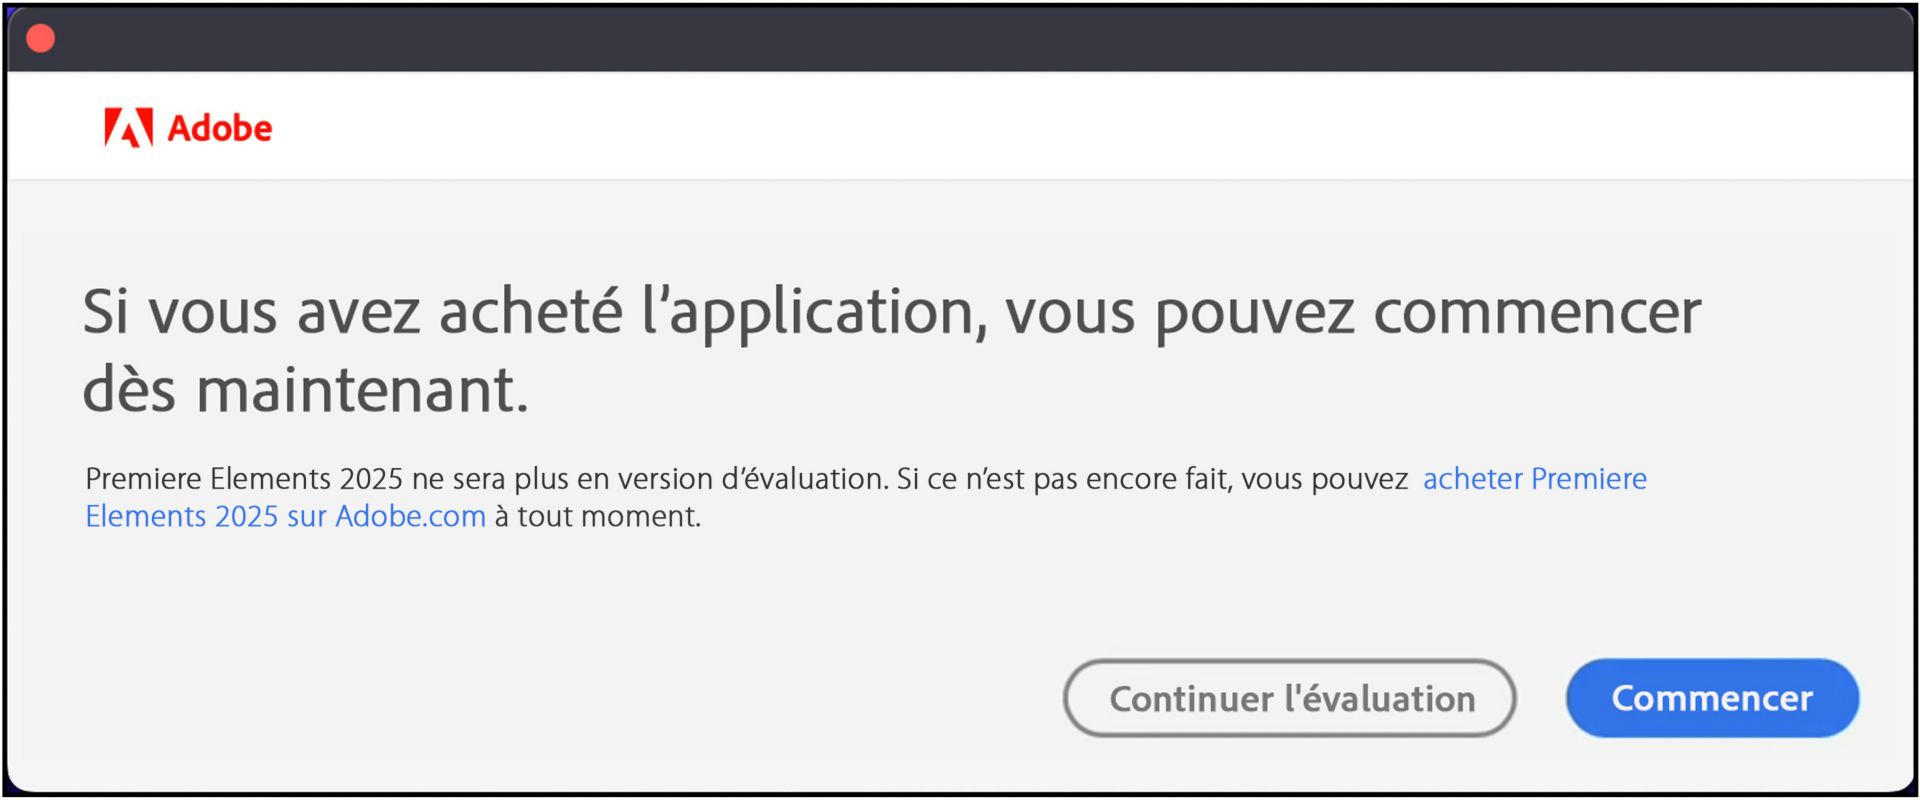Click the red Adobe "A" logo icon
This screenshot has height=800, width=1920.
[x=129, y=128]
